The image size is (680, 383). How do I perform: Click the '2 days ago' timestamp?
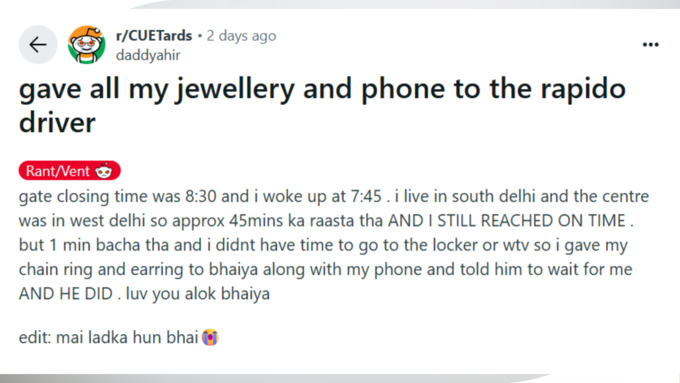[241, 36]
